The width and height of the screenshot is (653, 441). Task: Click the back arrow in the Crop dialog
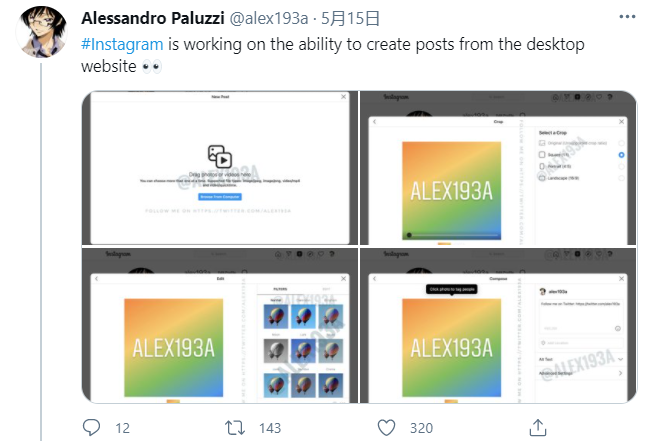(374, 122)
